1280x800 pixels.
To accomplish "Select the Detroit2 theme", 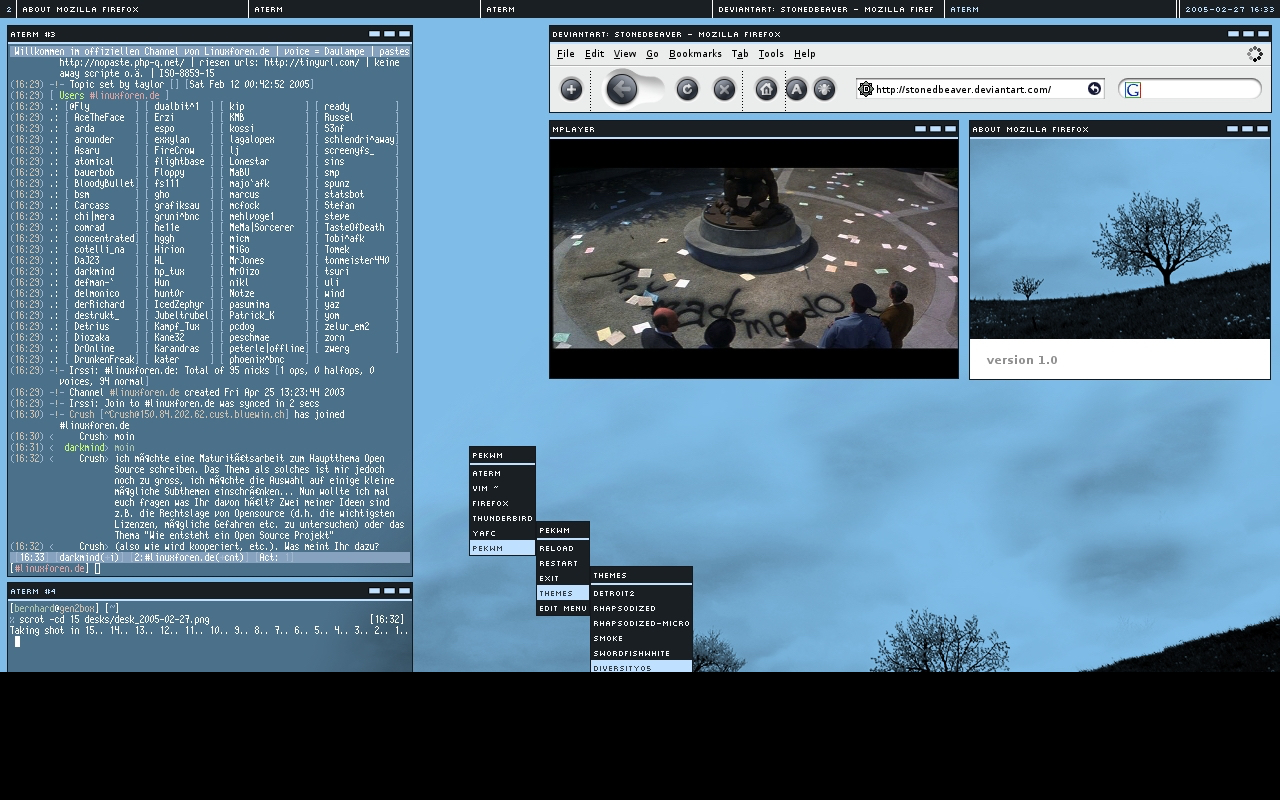I will pos(641,593).
